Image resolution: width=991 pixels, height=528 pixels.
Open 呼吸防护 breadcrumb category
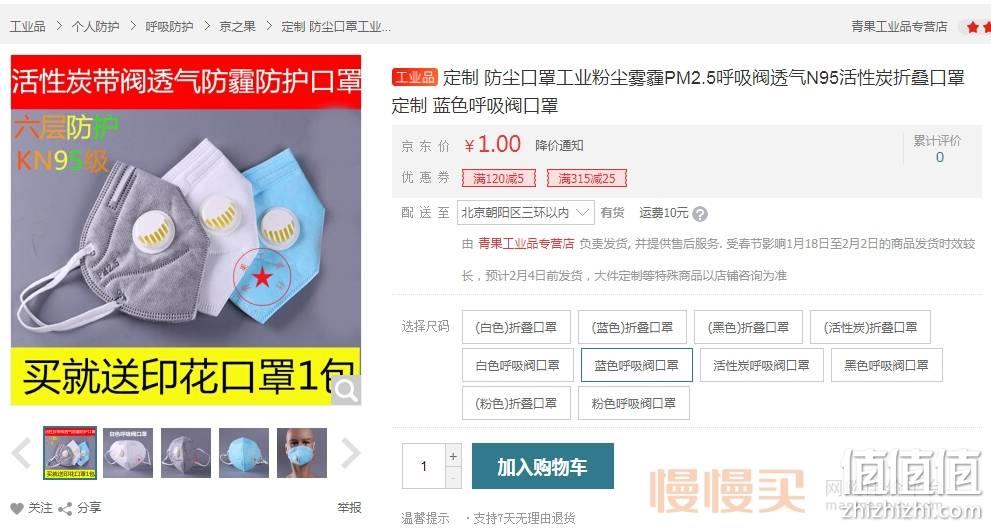coord(169,27)
